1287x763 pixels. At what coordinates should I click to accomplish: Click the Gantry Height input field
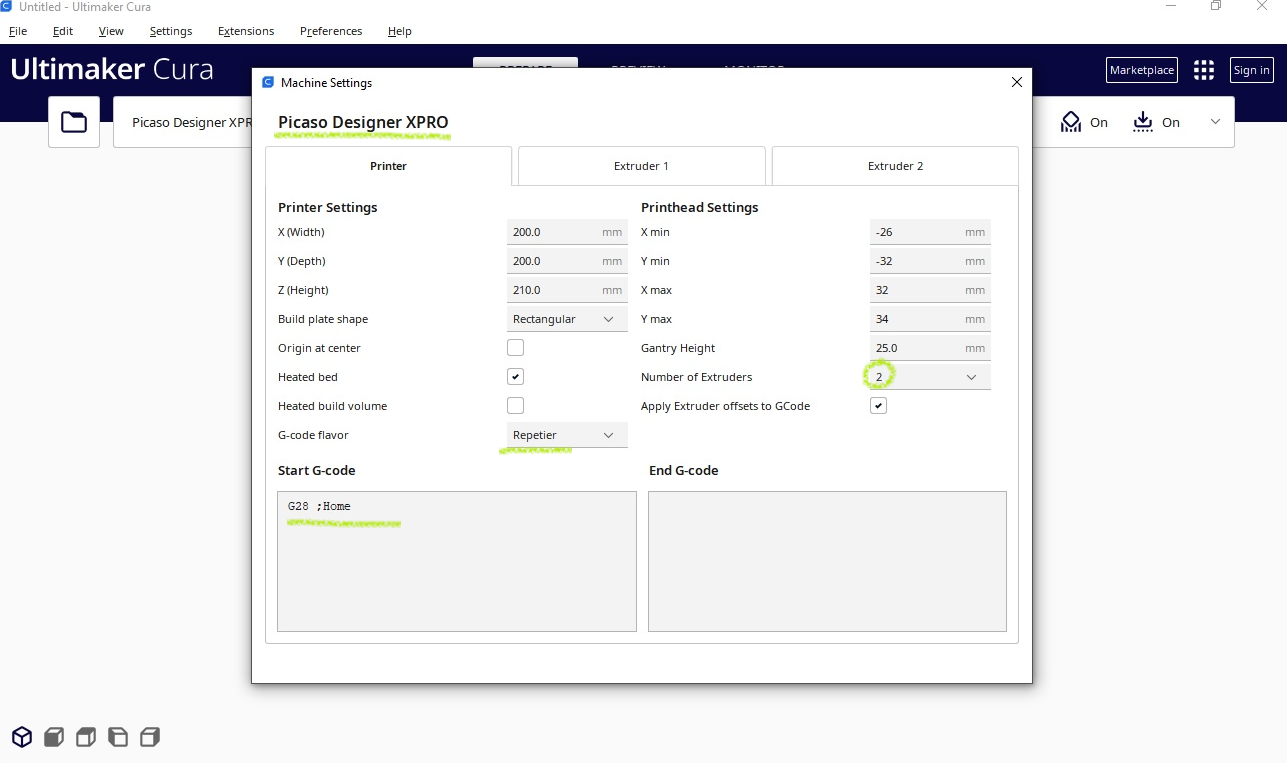point(930,348)
